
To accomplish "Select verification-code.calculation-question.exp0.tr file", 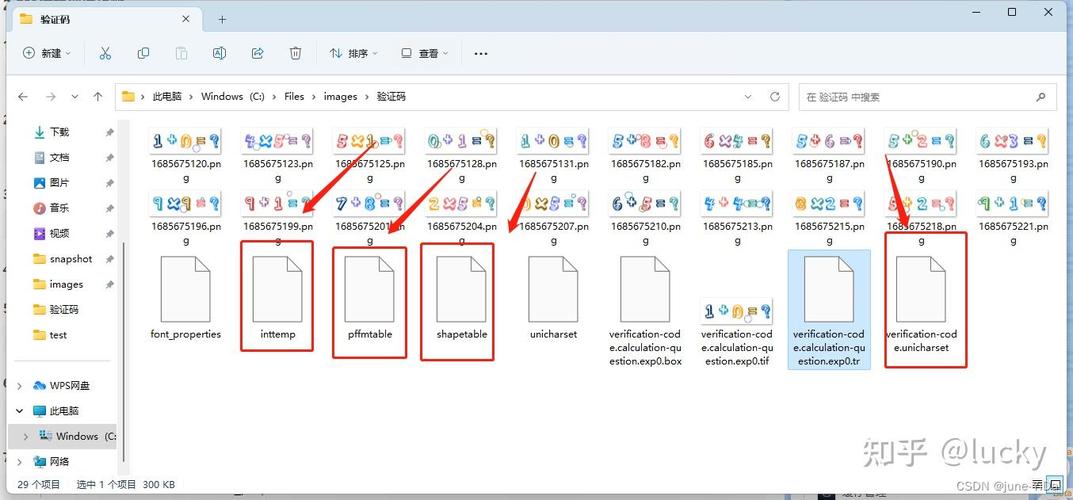I will tap(829, 310).
